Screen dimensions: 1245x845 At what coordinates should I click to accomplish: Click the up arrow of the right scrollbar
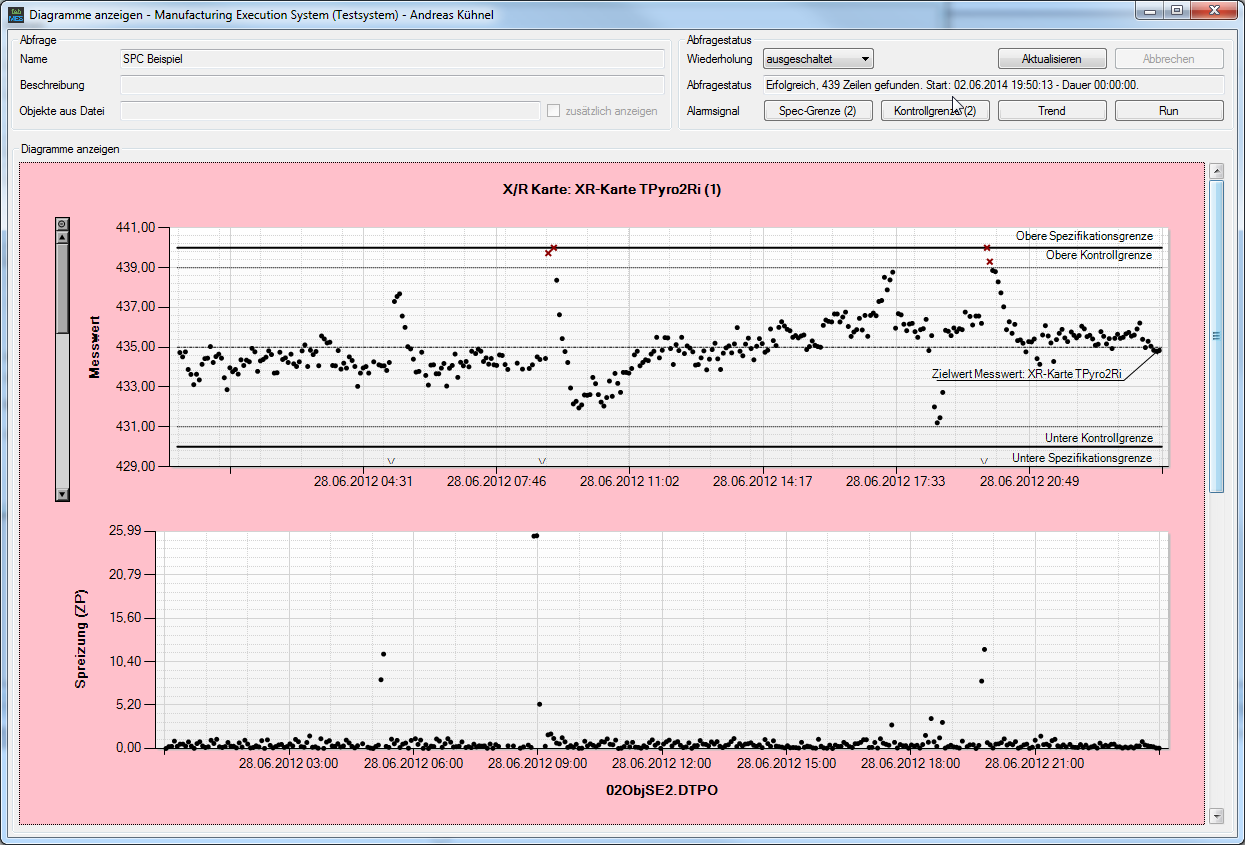click(x=1218, y=170)
